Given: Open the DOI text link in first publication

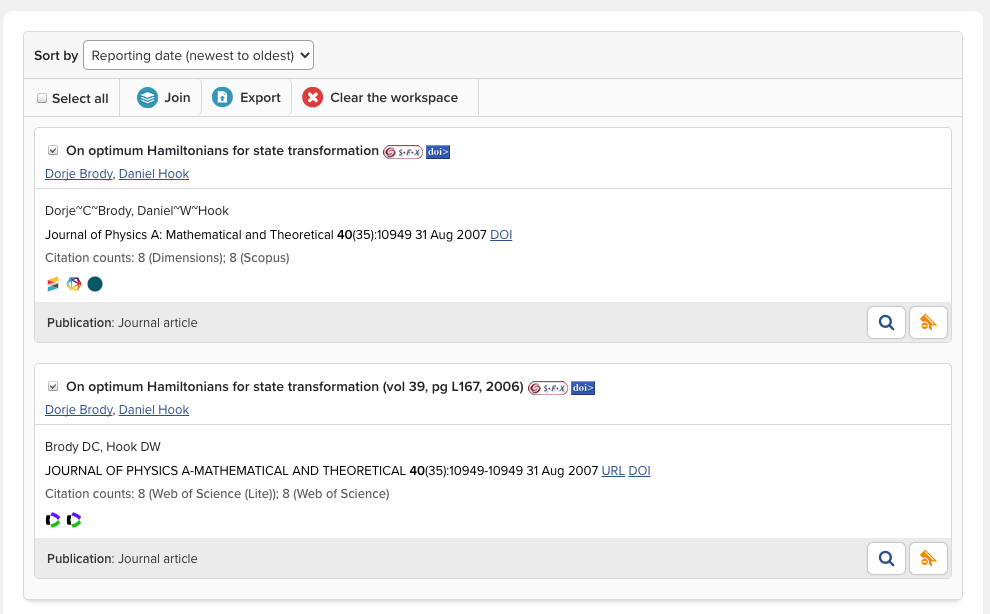Looking at the screenshot, I should coord(501,235).
